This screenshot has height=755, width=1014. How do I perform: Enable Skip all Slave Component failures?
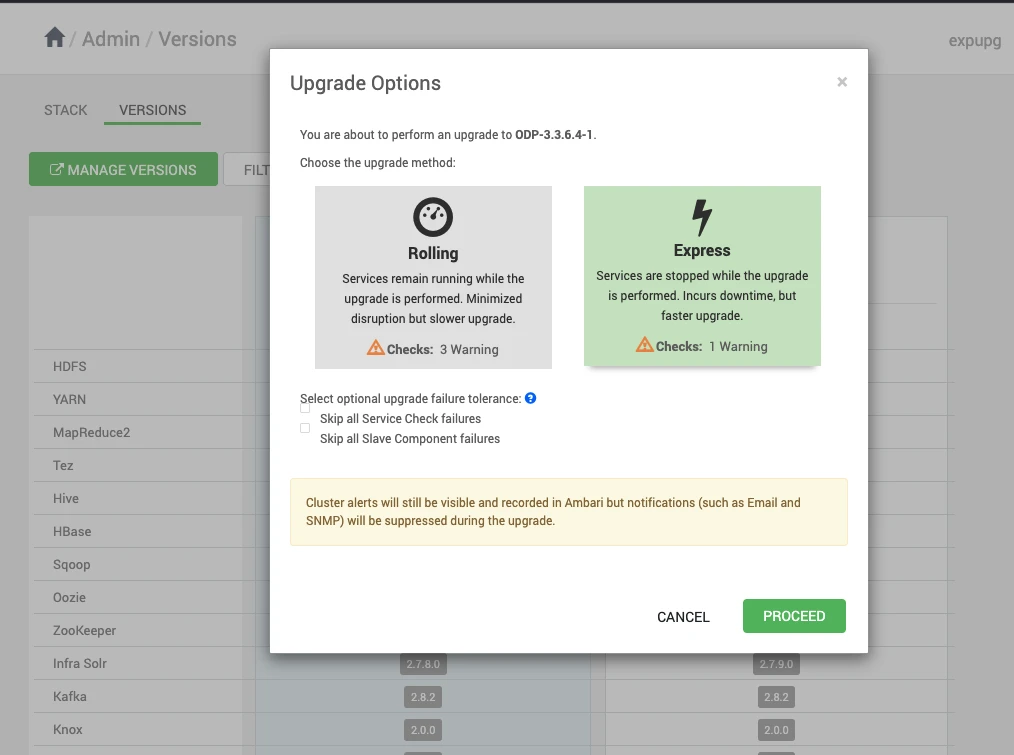[x=305, y=428]
